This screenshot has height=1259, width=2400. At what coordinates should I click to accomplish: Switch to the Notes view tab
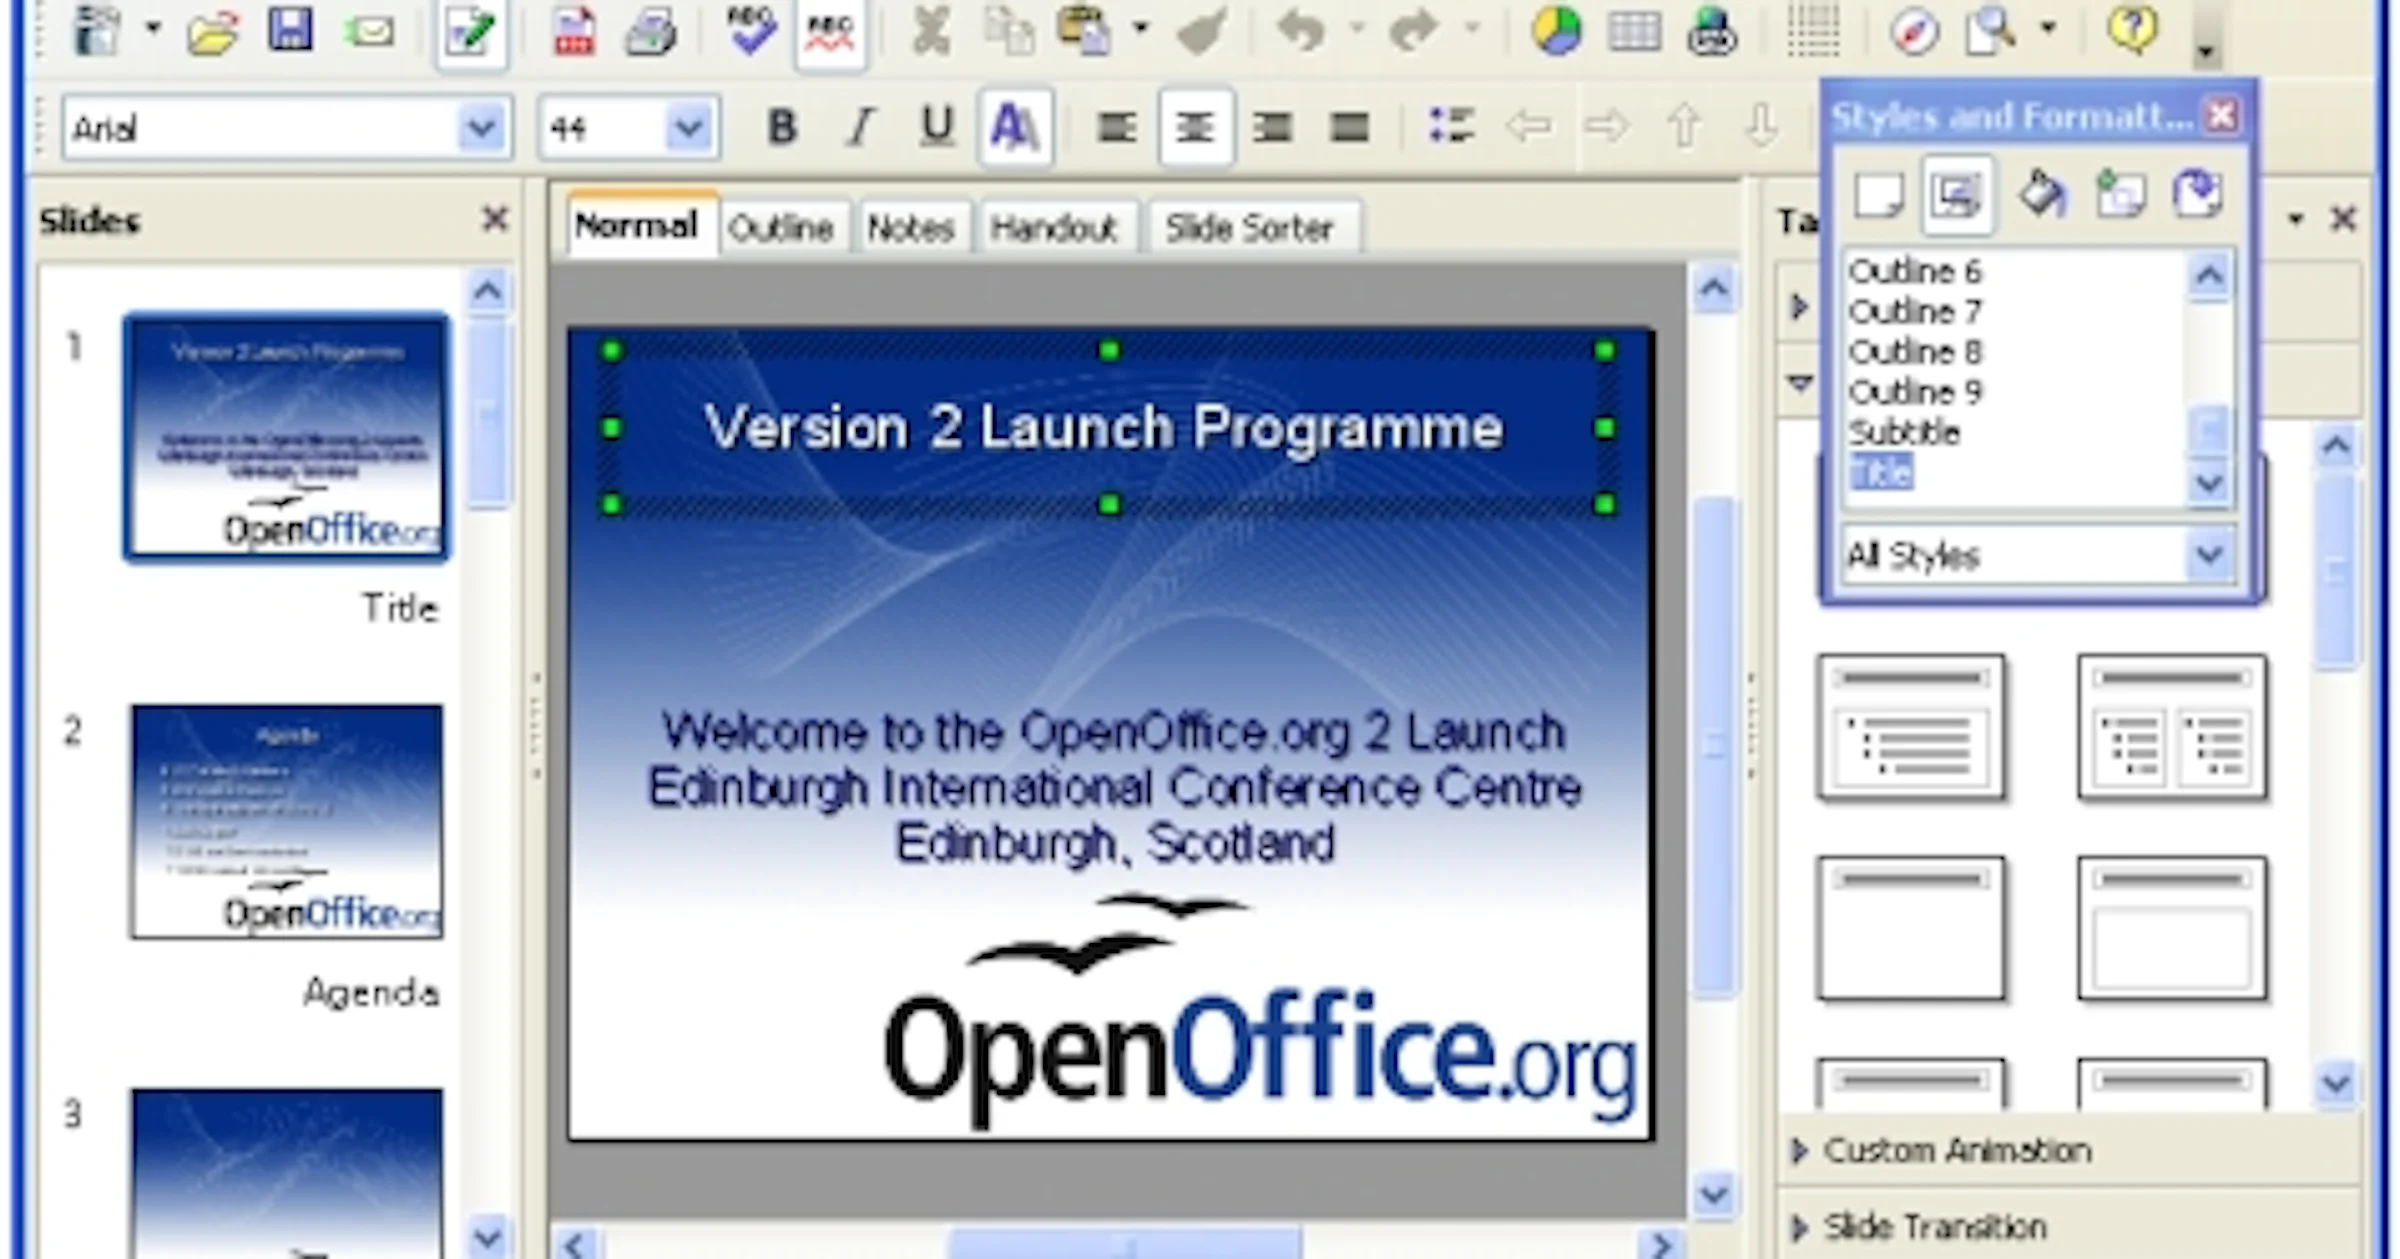pos(912,228)
